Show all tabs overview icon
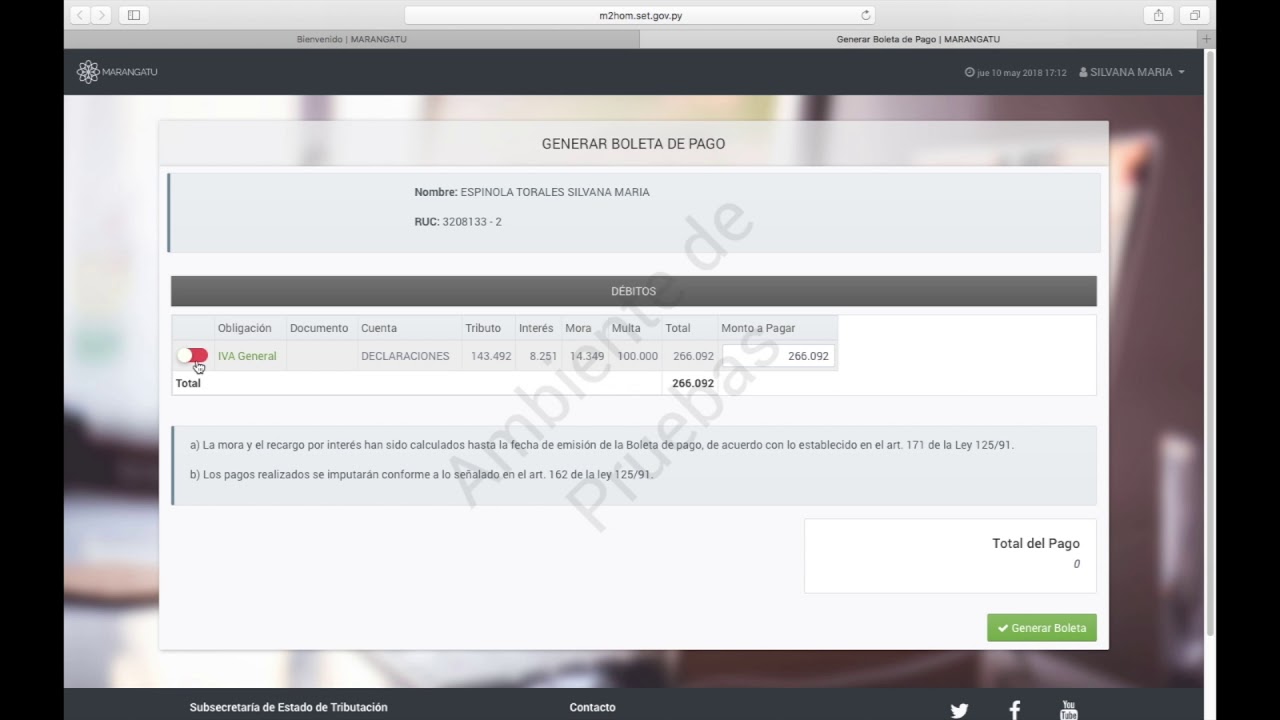Viewport: 1280px width, 720px height. click(1194, 15)
